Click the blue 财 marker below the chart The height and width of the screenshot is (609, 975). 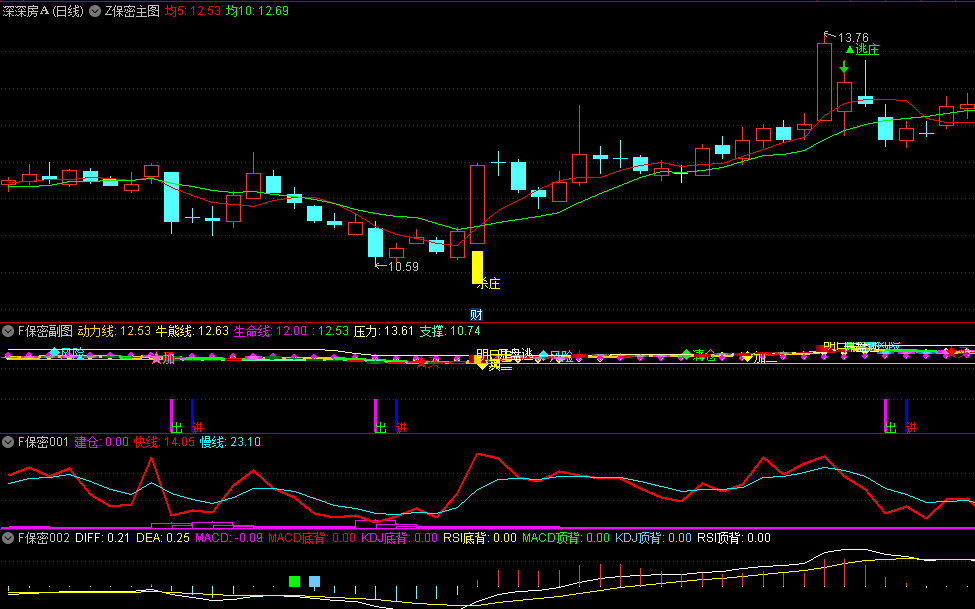point(476,315)
